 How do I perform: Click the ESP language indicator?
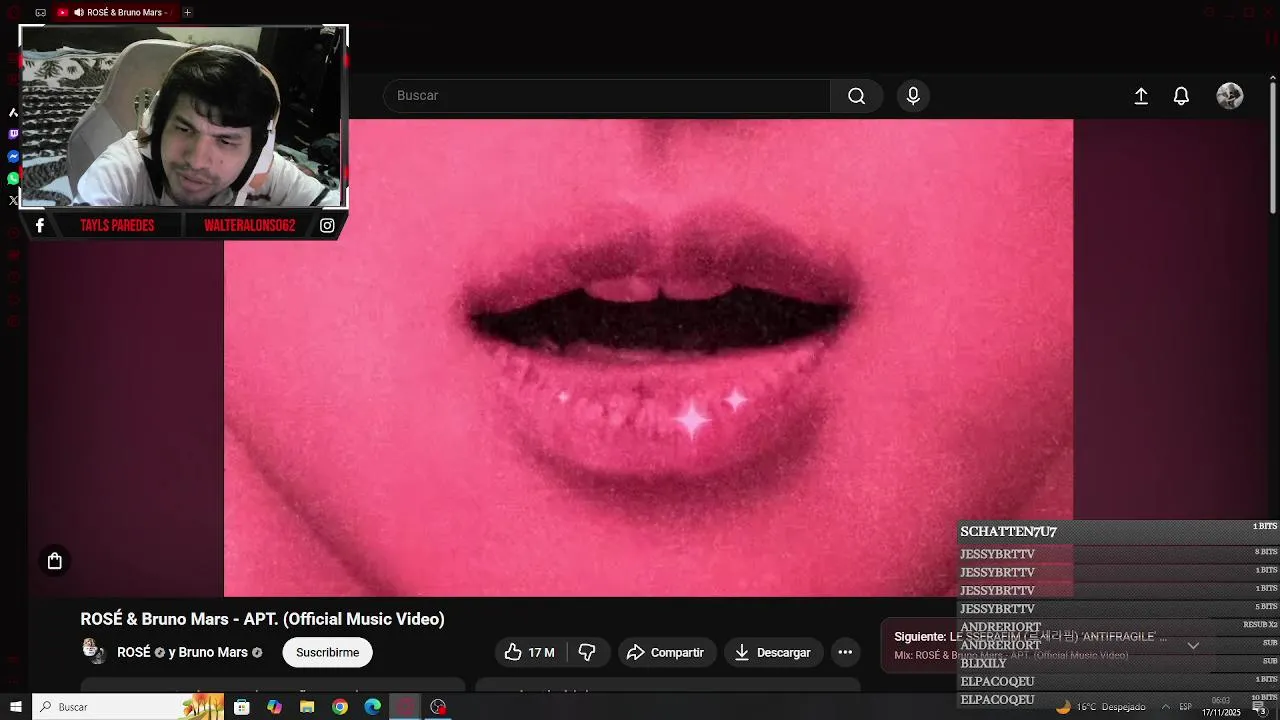click(1186, 707)
